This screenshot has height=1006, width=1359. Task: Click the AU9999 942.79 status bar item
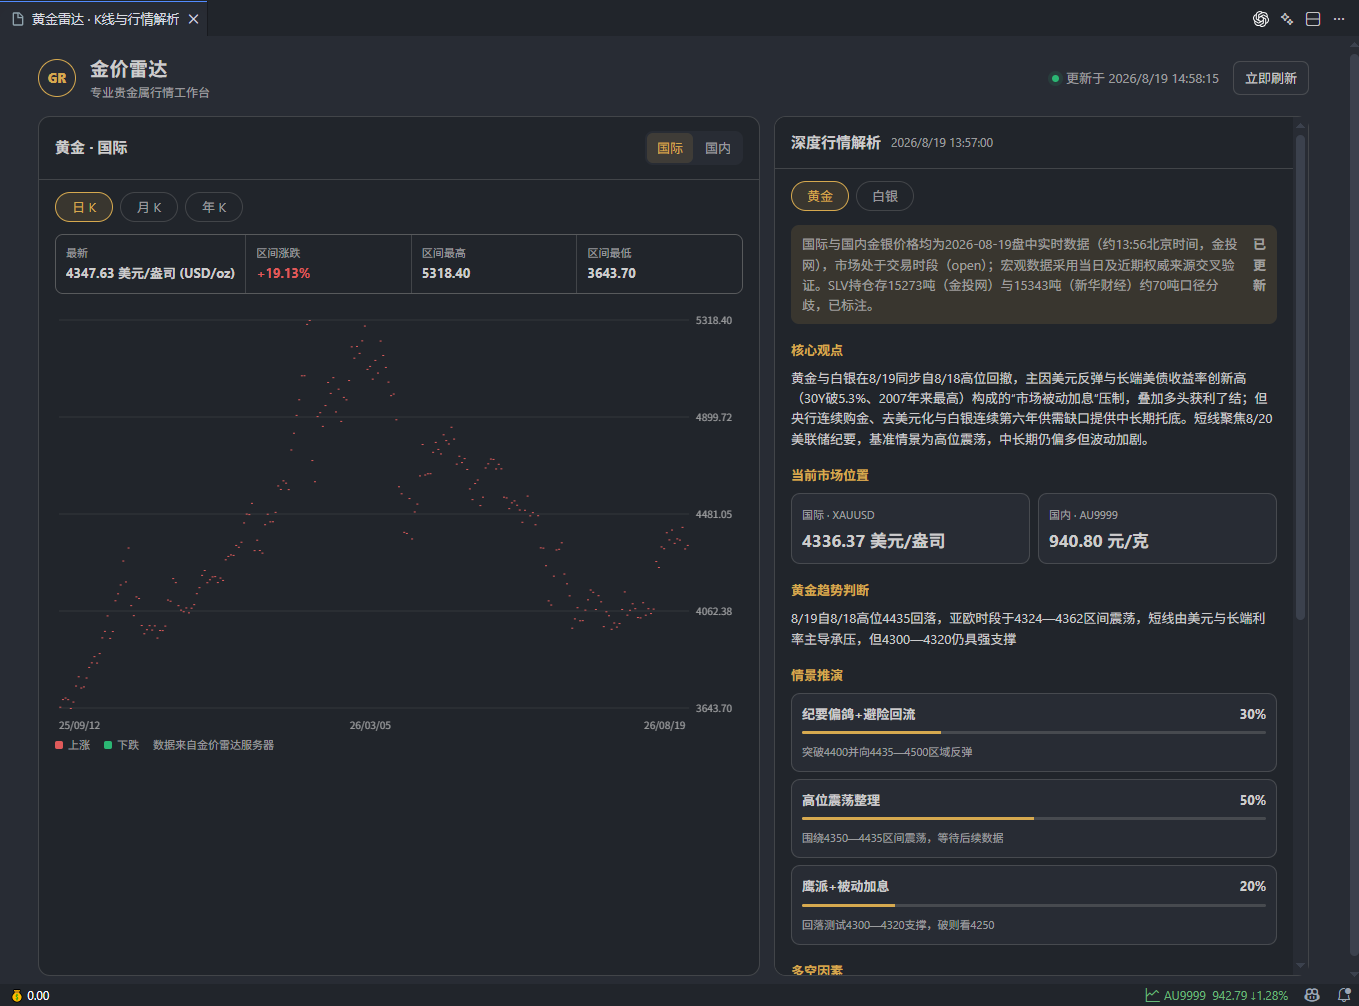coord(1217,995)
